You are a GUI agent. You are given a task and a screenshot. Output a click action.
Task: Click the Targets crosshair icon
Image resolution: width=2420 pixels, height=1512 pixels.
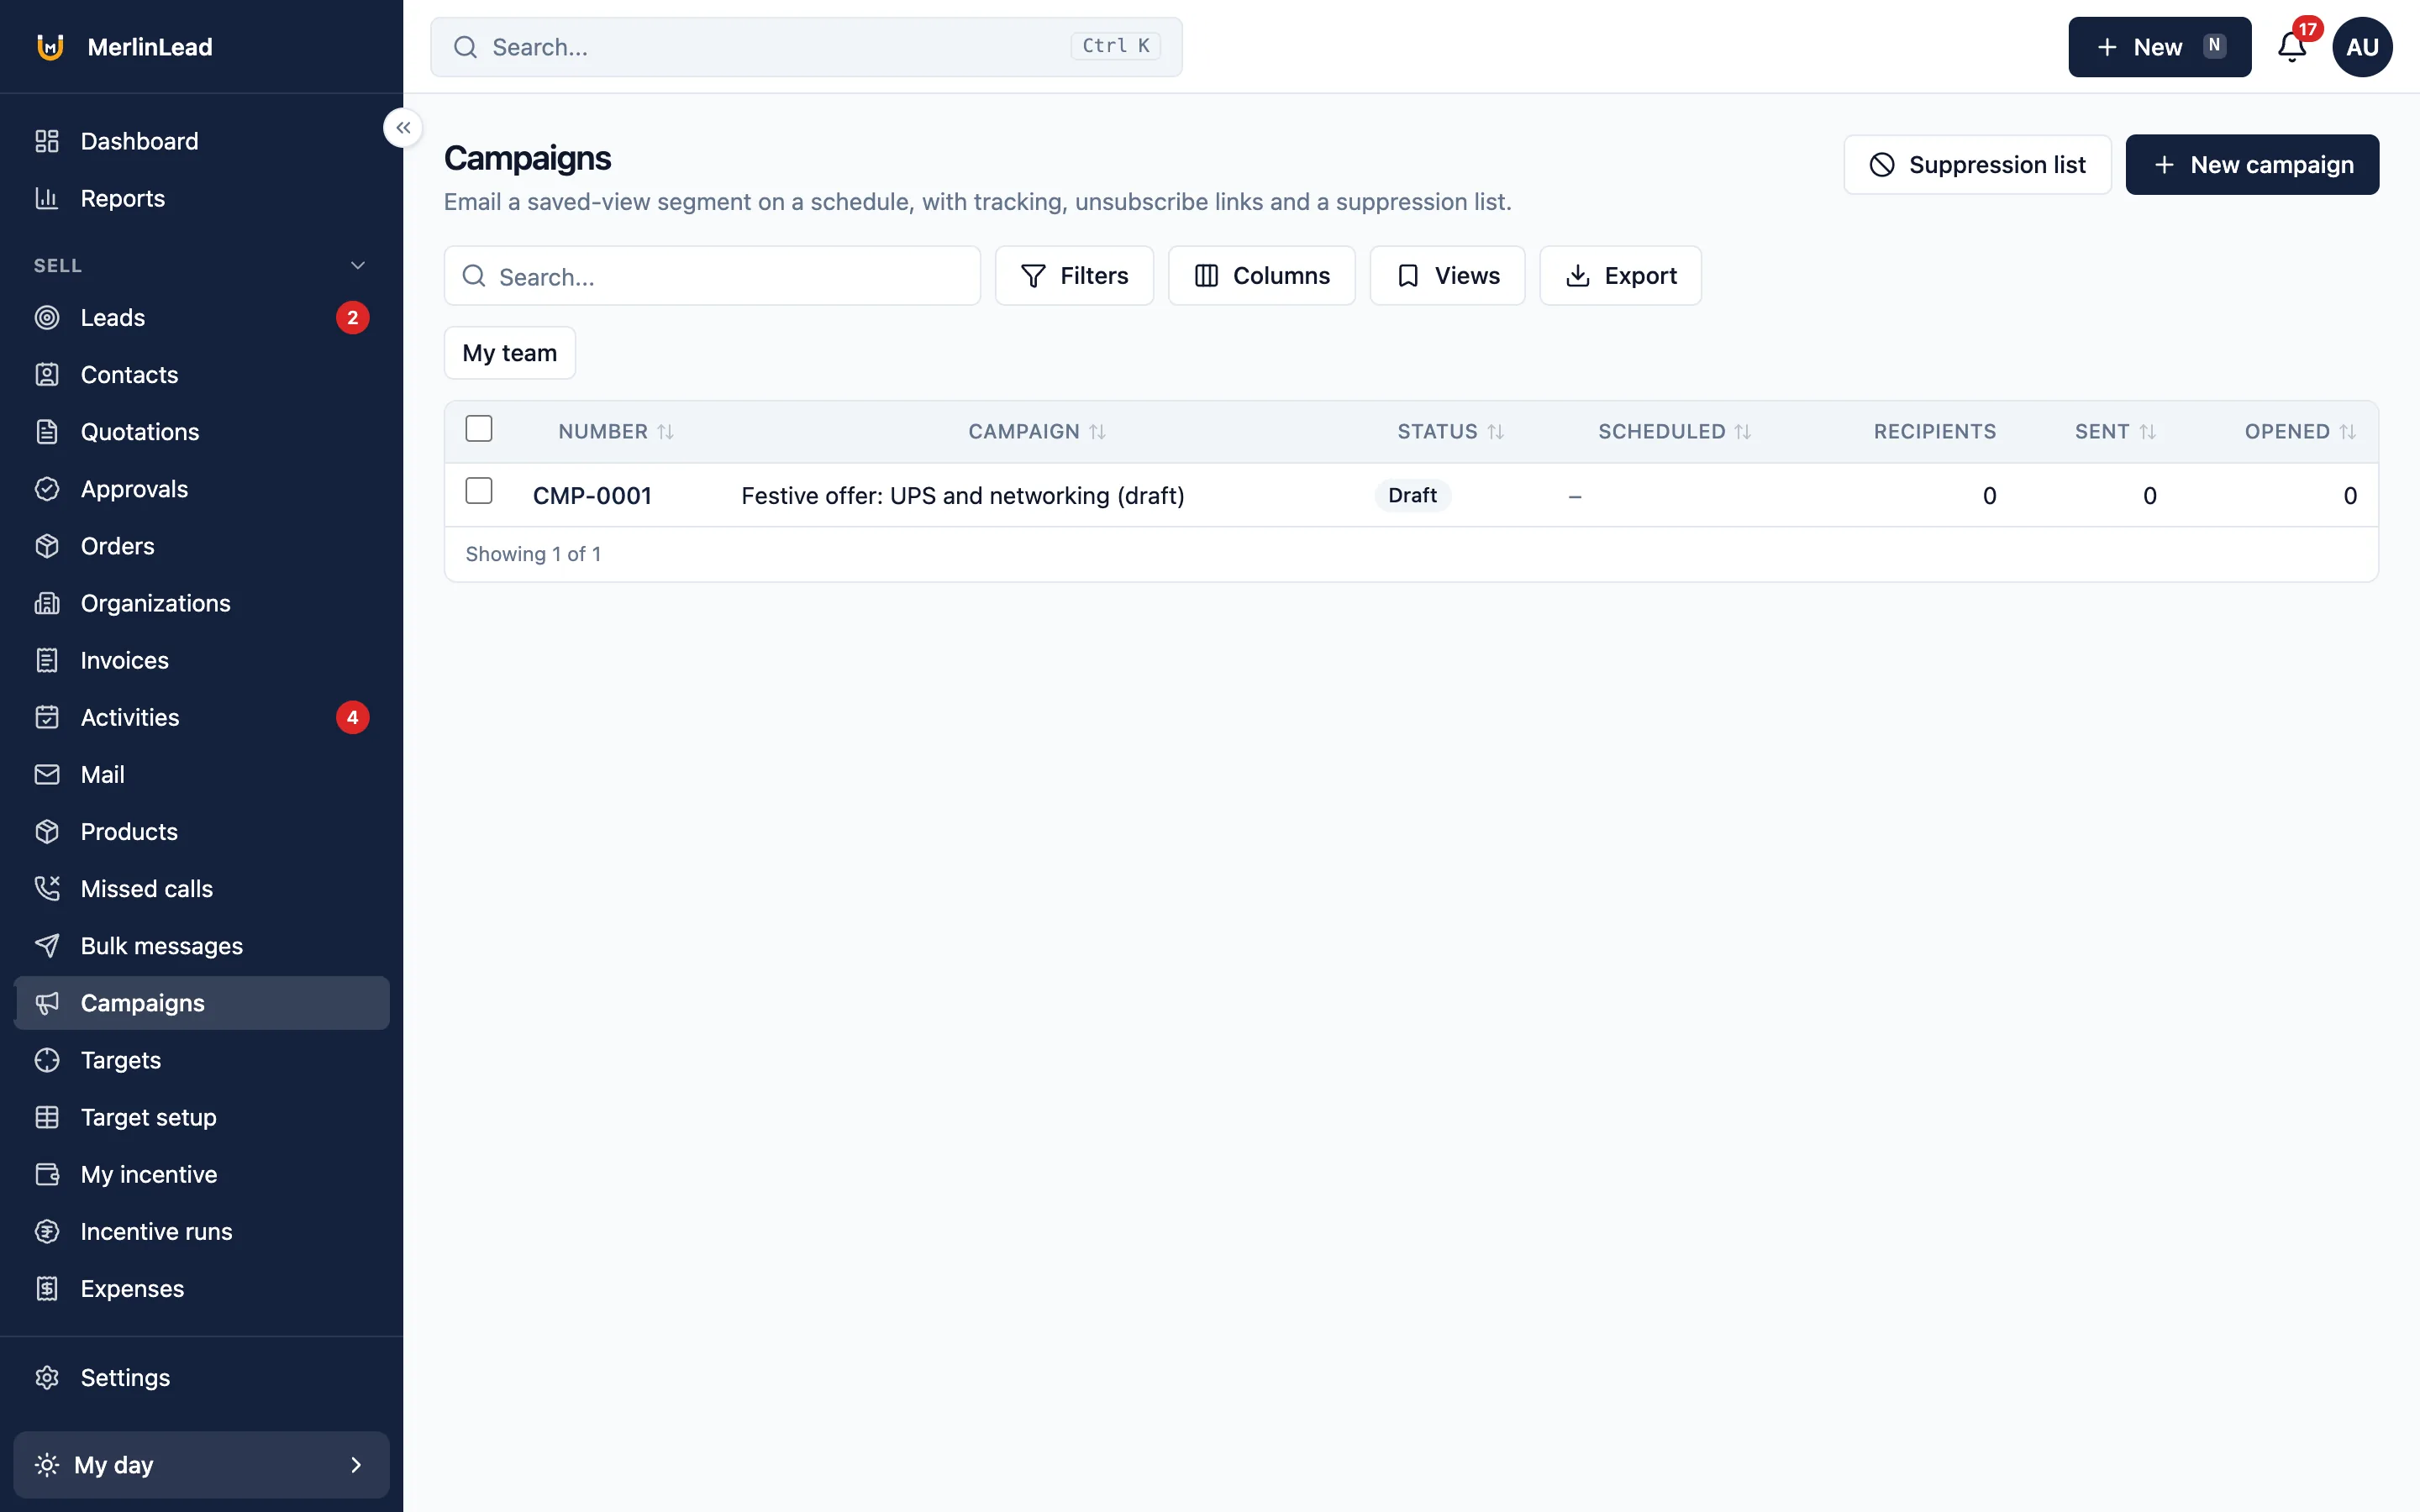point(47,1060)
